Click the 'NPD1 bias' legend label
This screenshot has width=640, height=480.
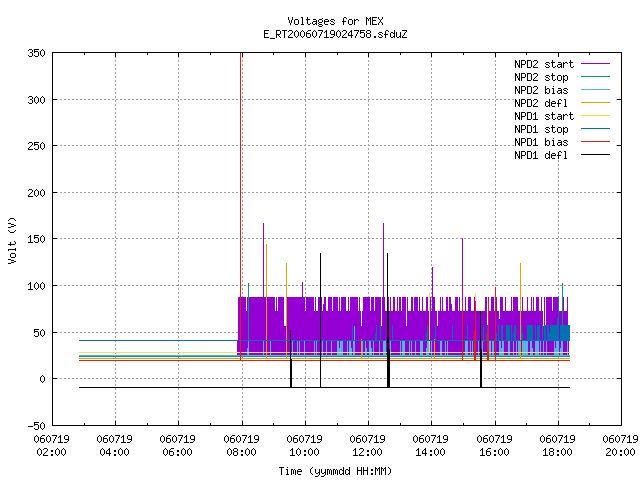pos(541,142)
